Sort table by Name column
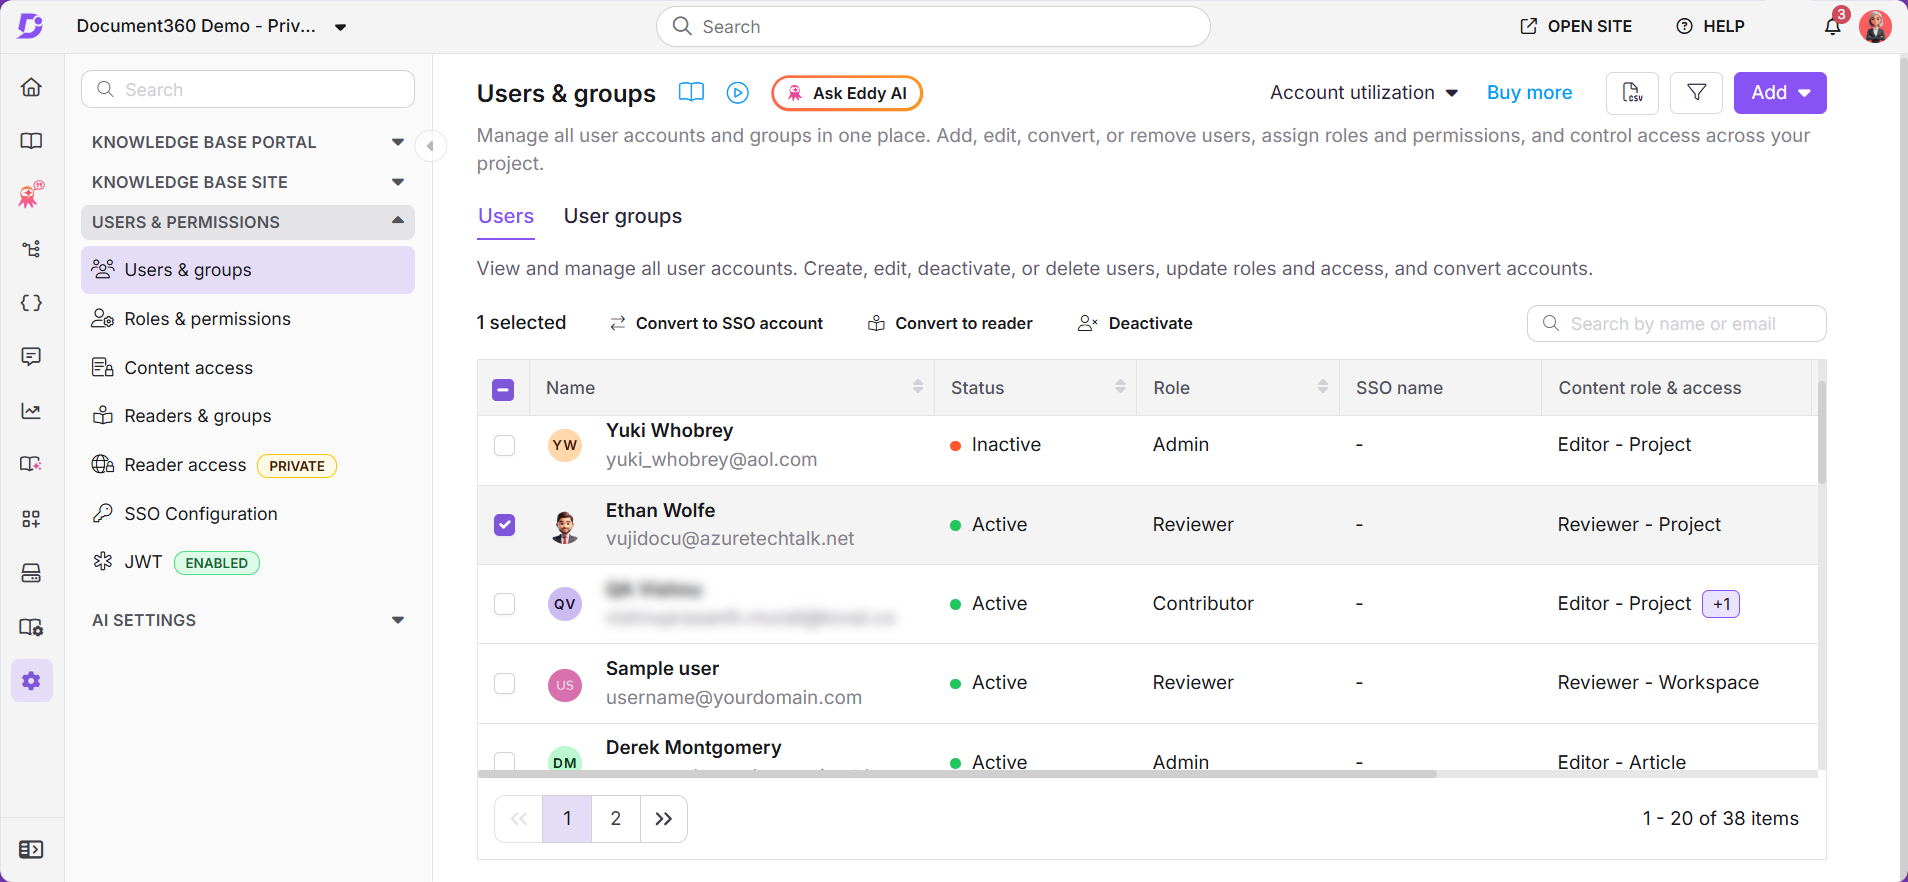 click(917, 387)
